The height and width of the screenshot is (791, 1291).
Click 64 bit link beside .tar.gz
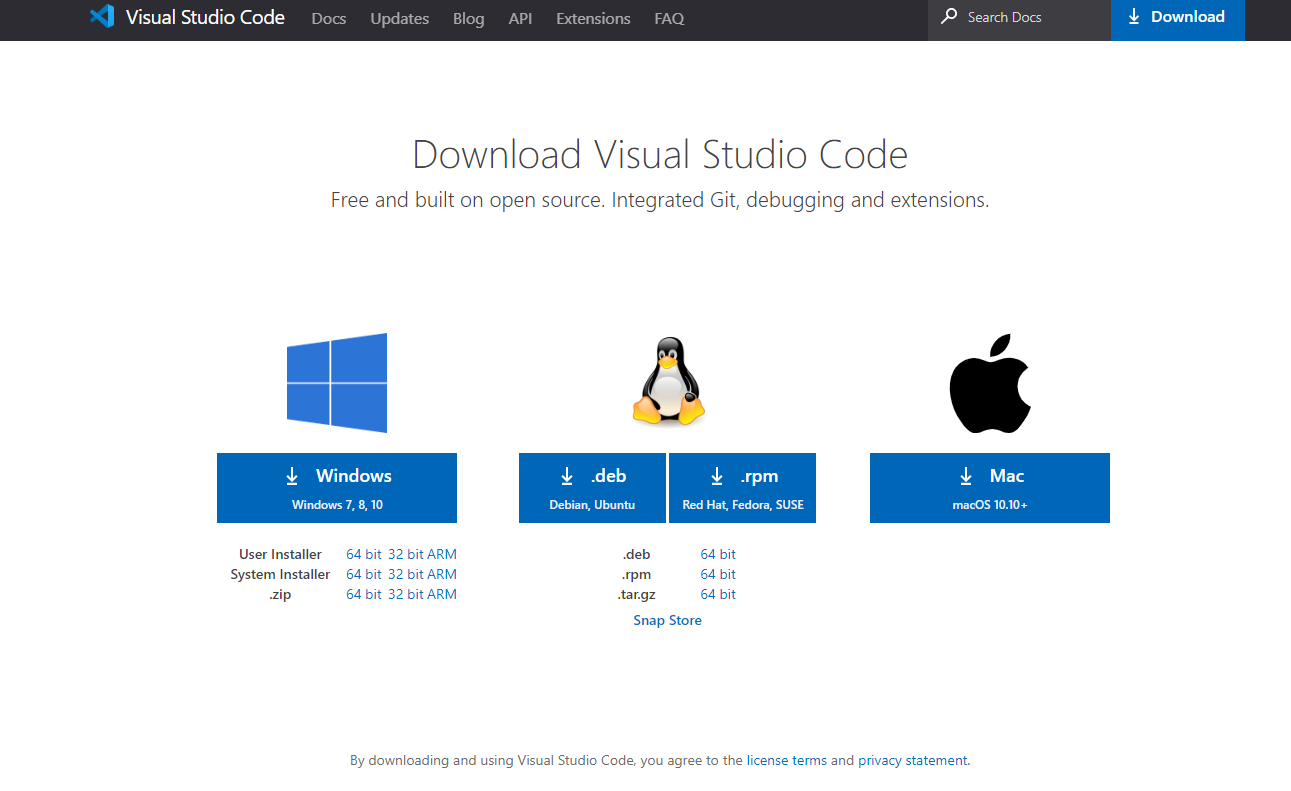[x=718, y=594]
